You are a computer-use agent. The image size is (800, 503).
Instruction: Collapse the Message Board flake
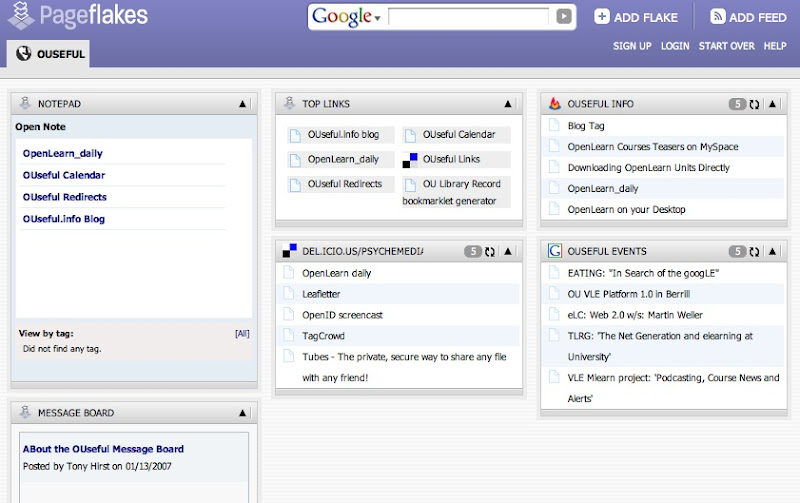coord(242,413)
